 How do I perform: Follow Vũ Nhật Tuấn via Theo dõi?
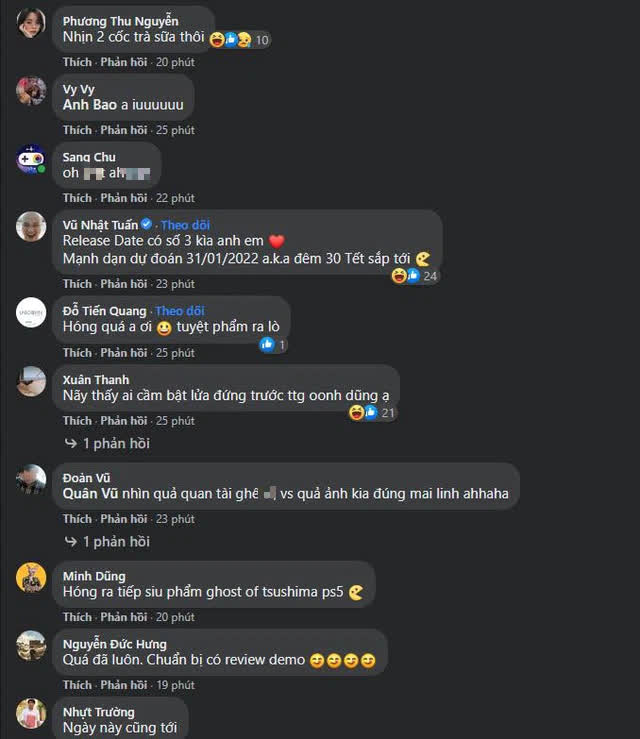(x=185, y=225)
